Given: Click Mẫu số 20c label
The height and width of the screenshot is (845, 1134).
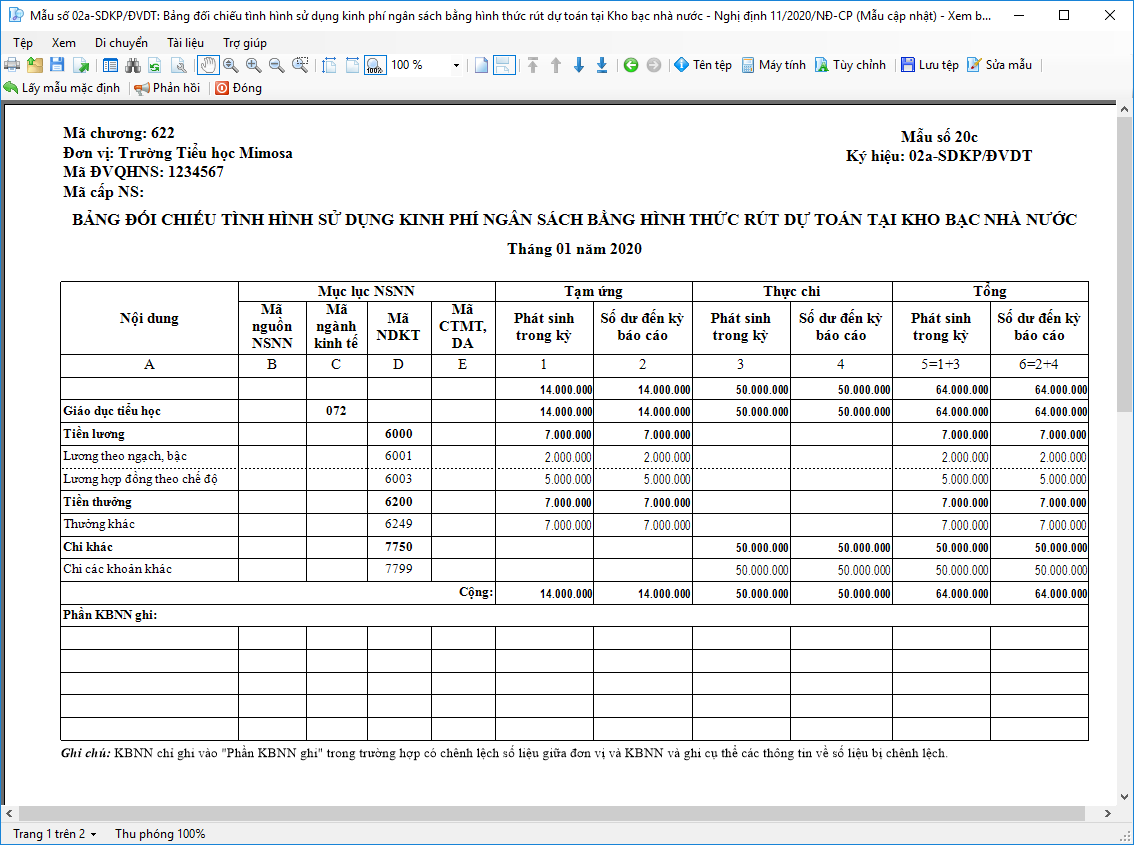Looking at the screenshot, I should point(939,137).
